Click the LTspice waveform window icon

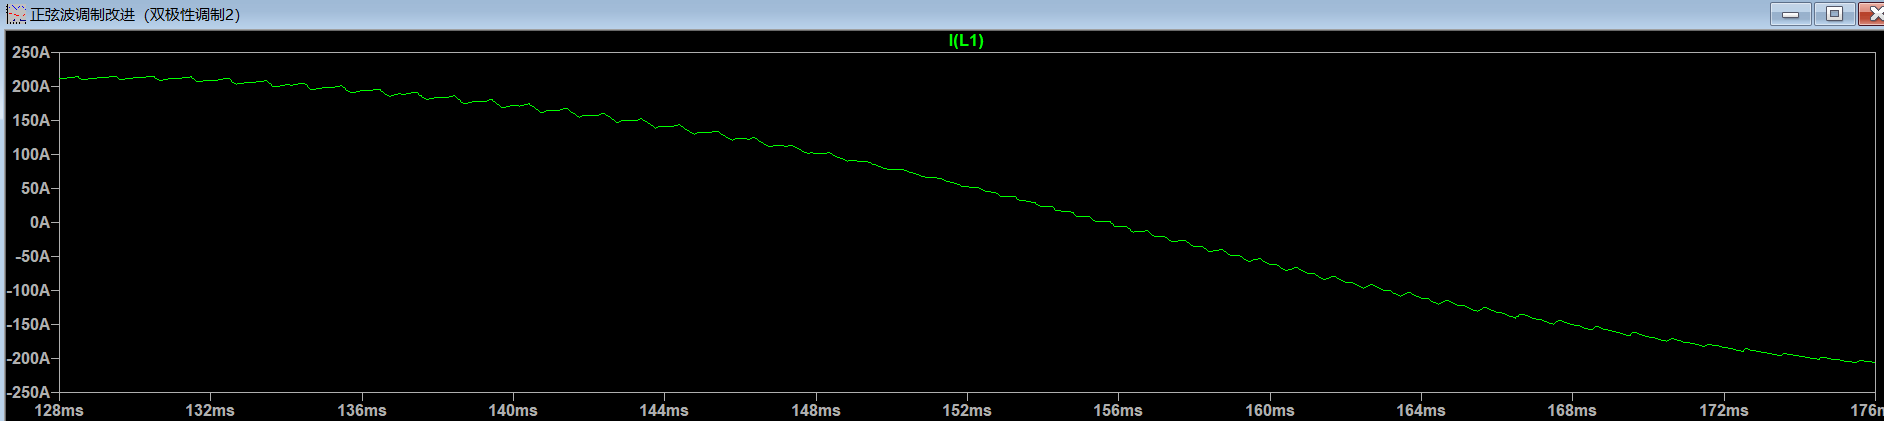click(x=16, y=15)
